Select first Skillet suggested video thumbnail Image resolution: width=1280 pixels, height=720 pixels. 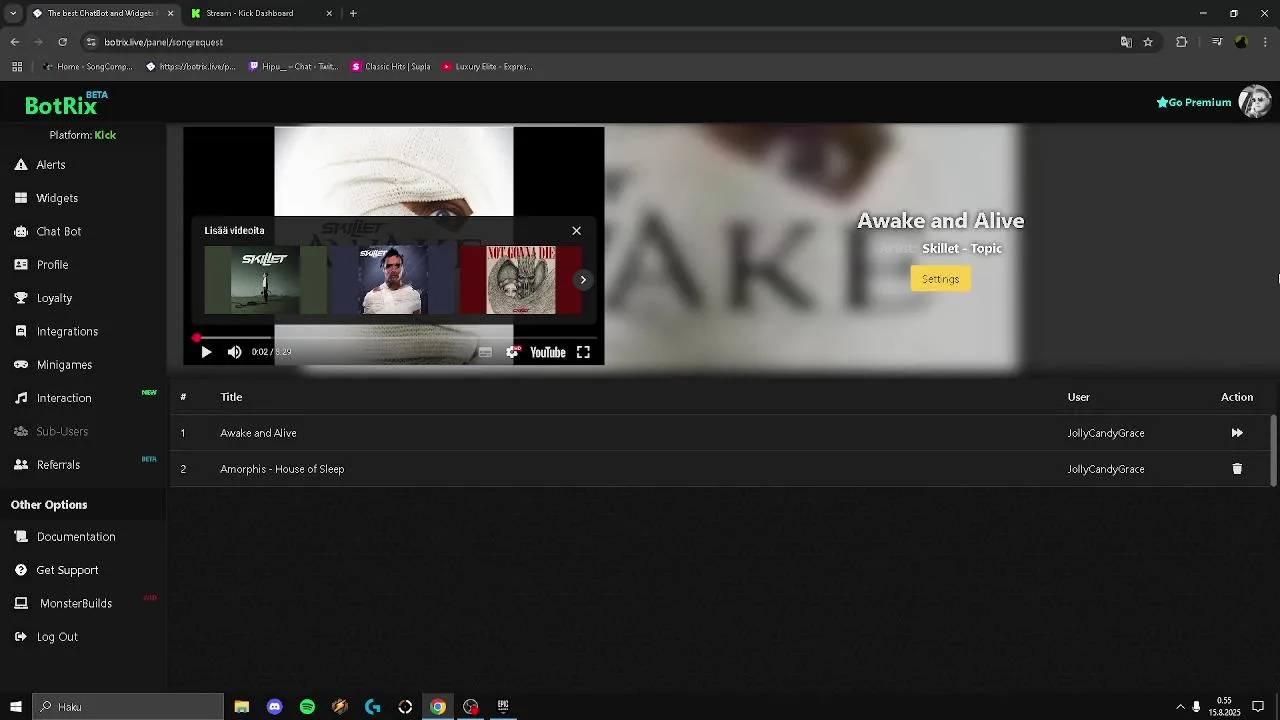click(265, 280)
